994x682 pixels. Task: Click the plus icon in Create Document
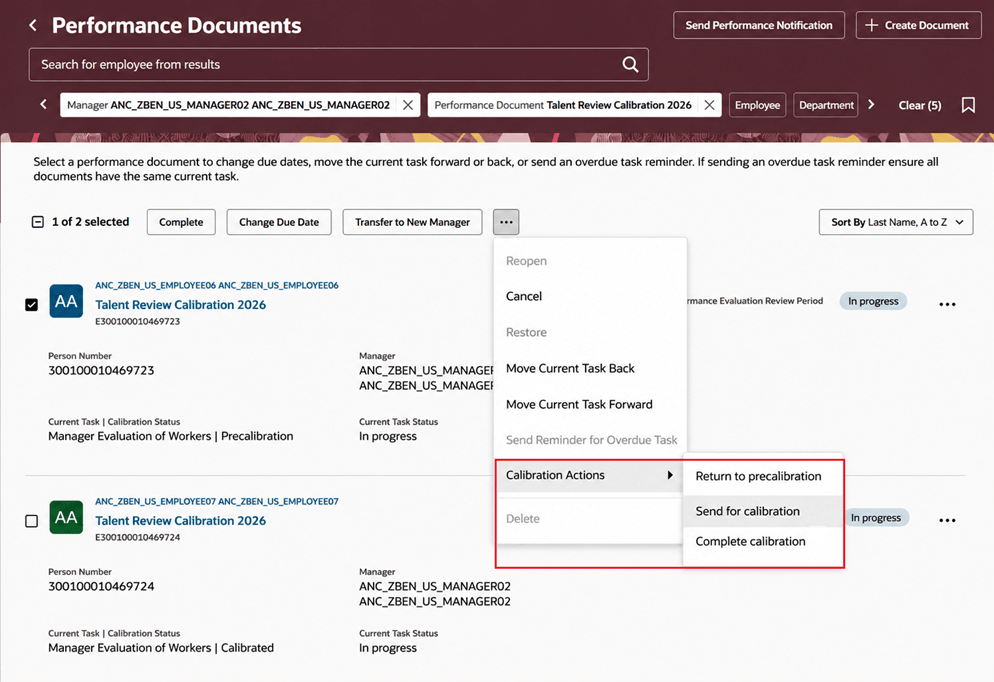[x=872, y=25]
